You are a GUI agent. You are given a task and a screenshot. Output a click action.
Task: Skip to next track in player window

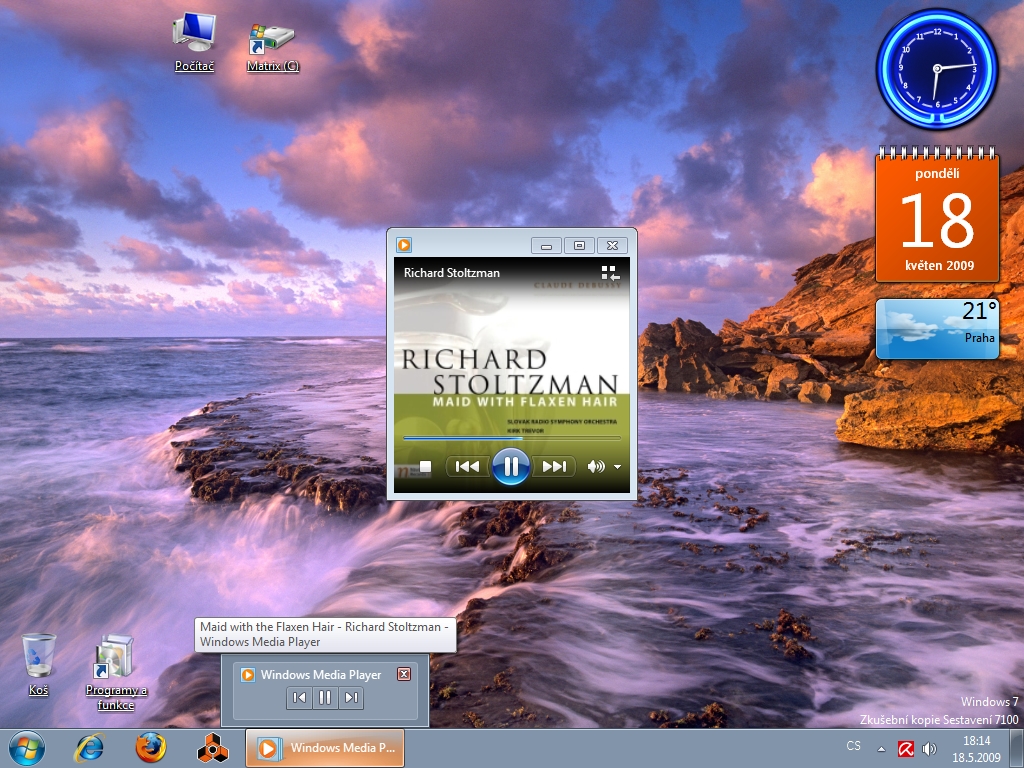tap(554, 466)
